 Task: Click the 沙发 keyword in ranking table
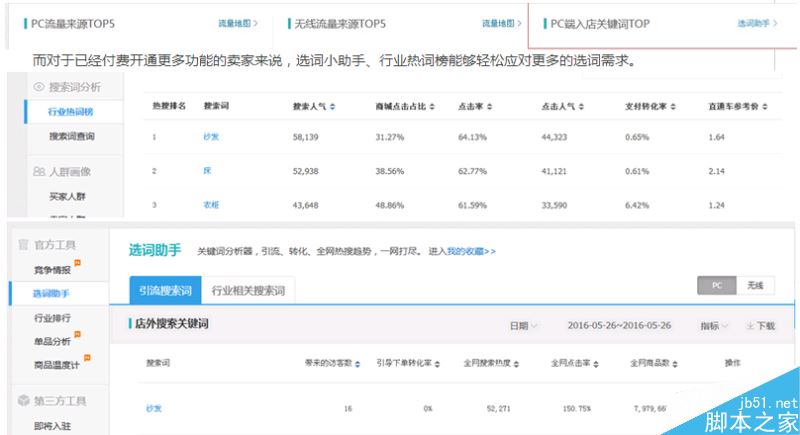[209, 137]
